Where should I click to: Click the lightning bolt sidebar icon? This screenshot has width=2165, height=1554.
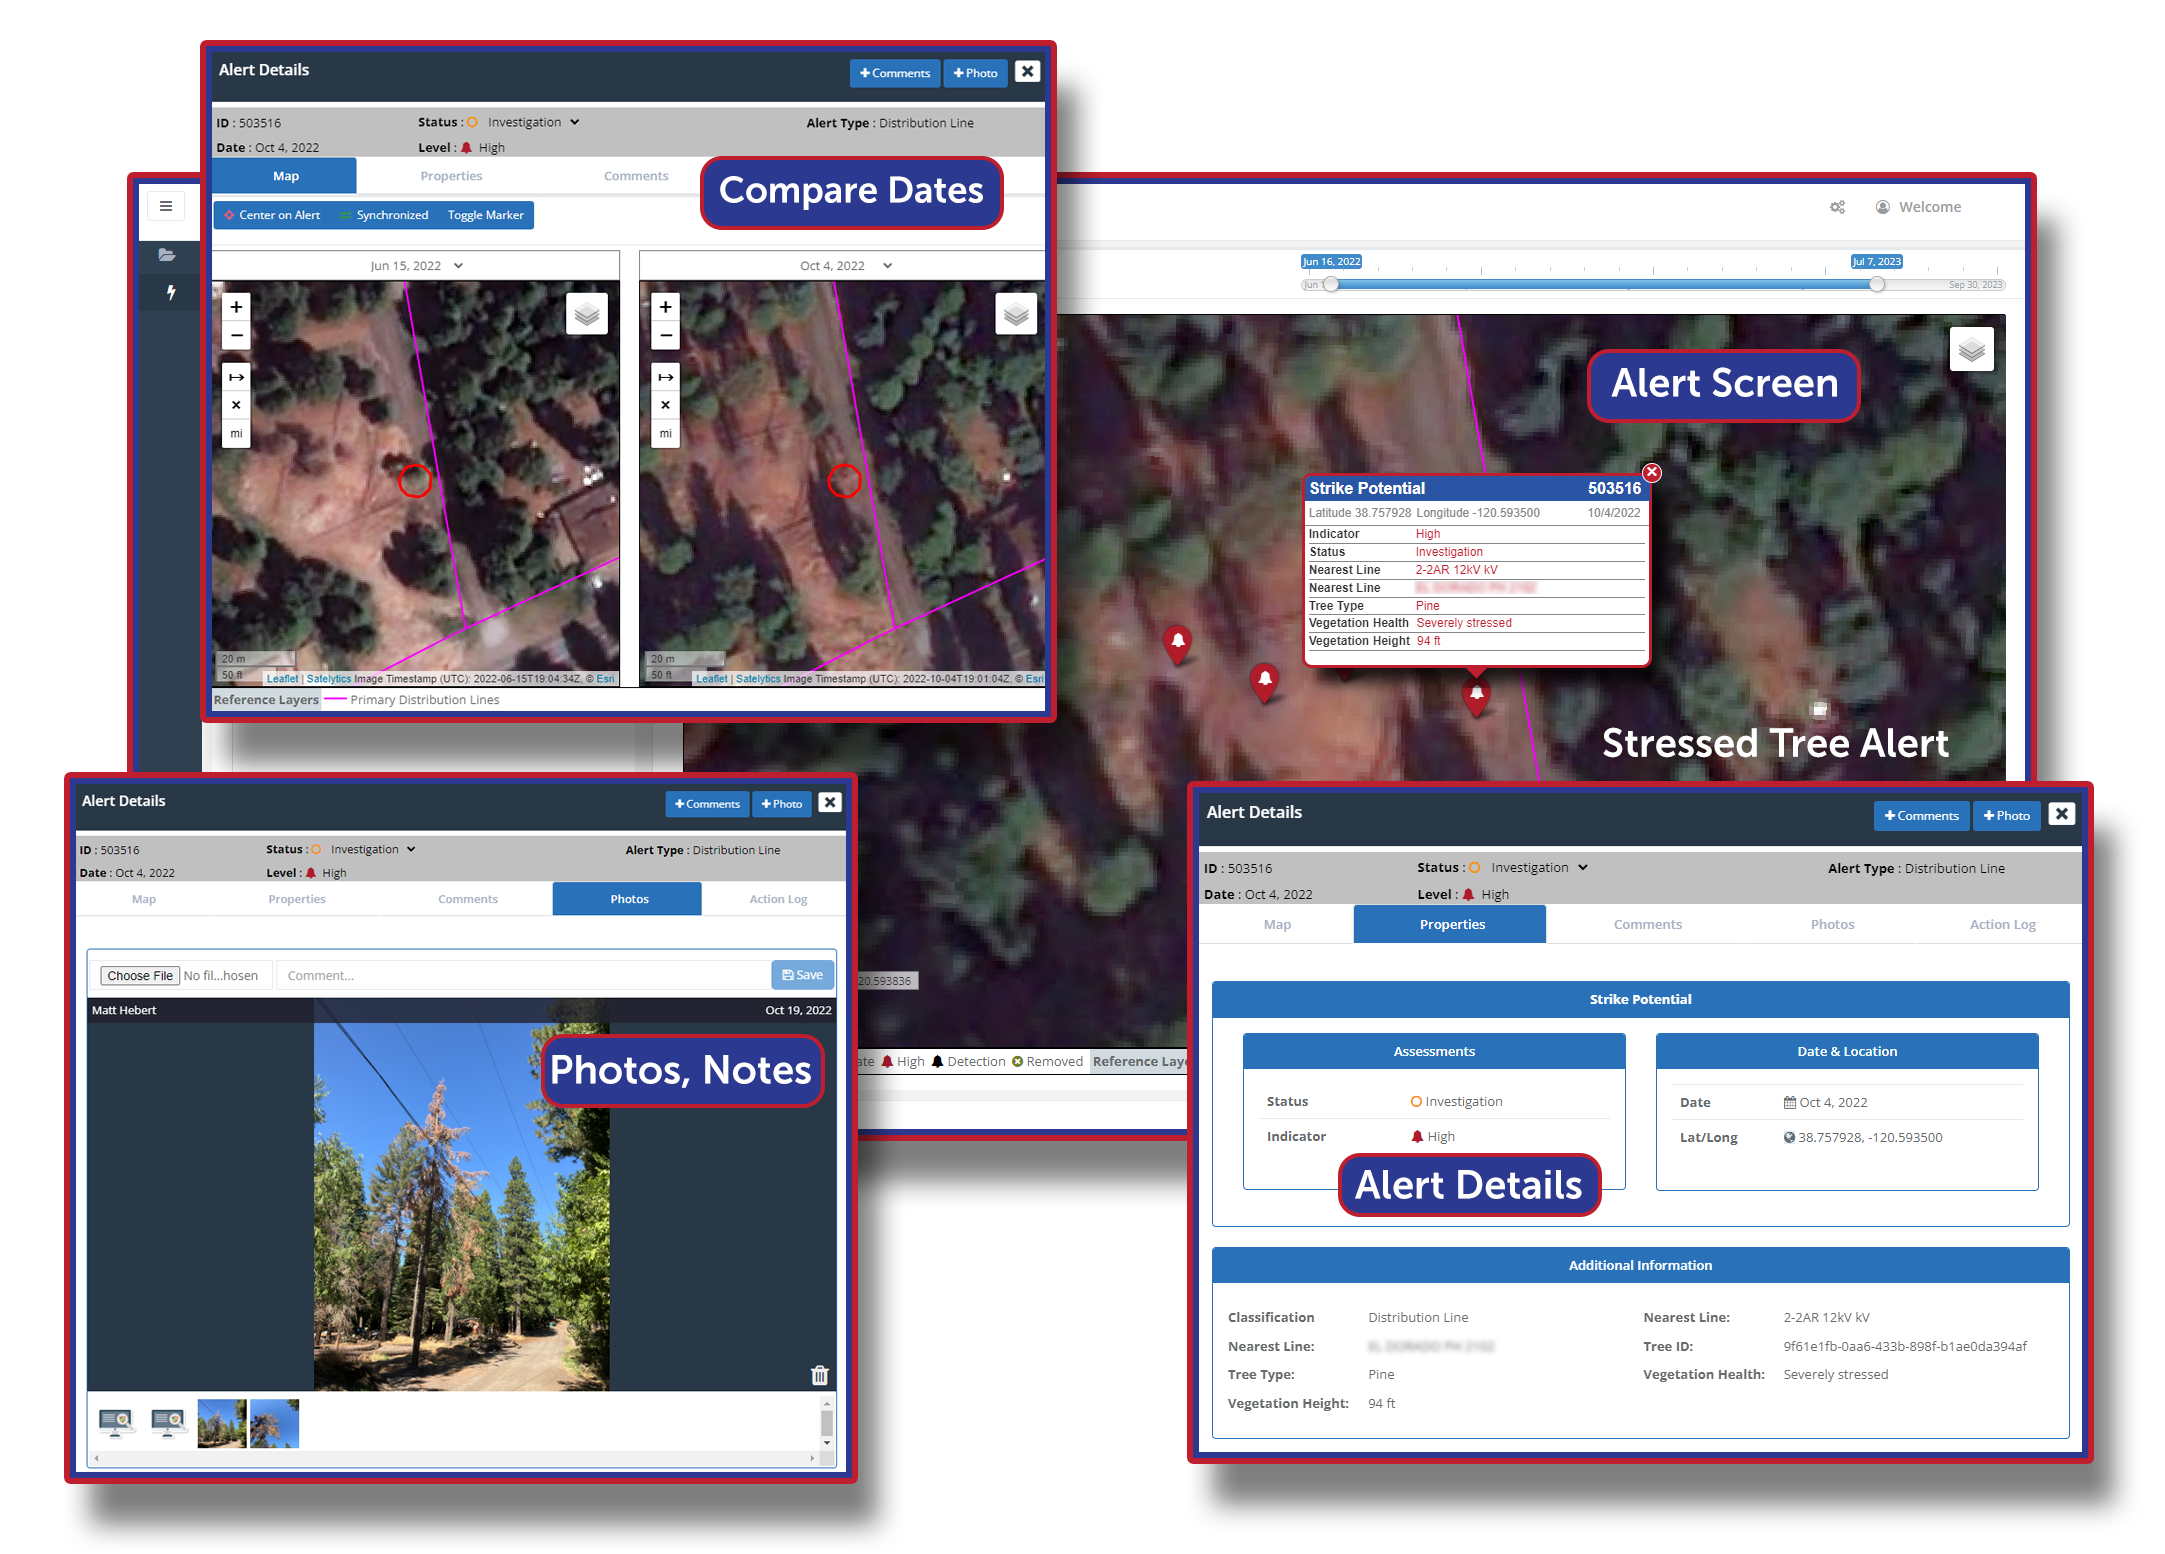171,292
